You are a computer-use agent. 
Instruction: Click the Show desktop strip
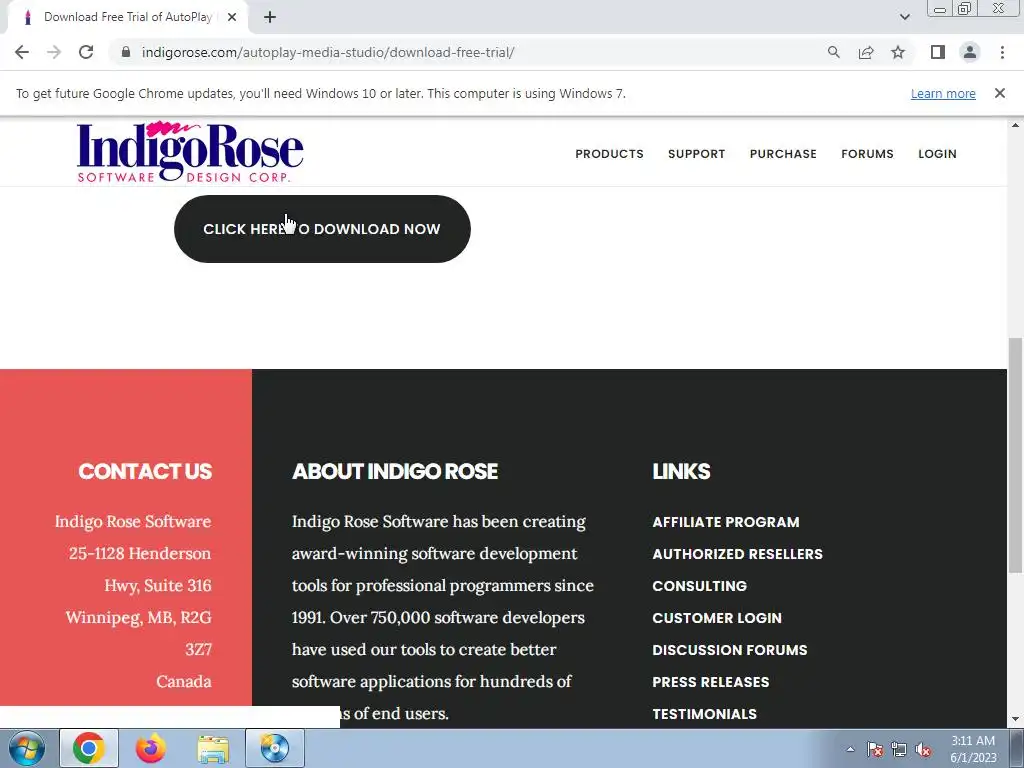1017,748
